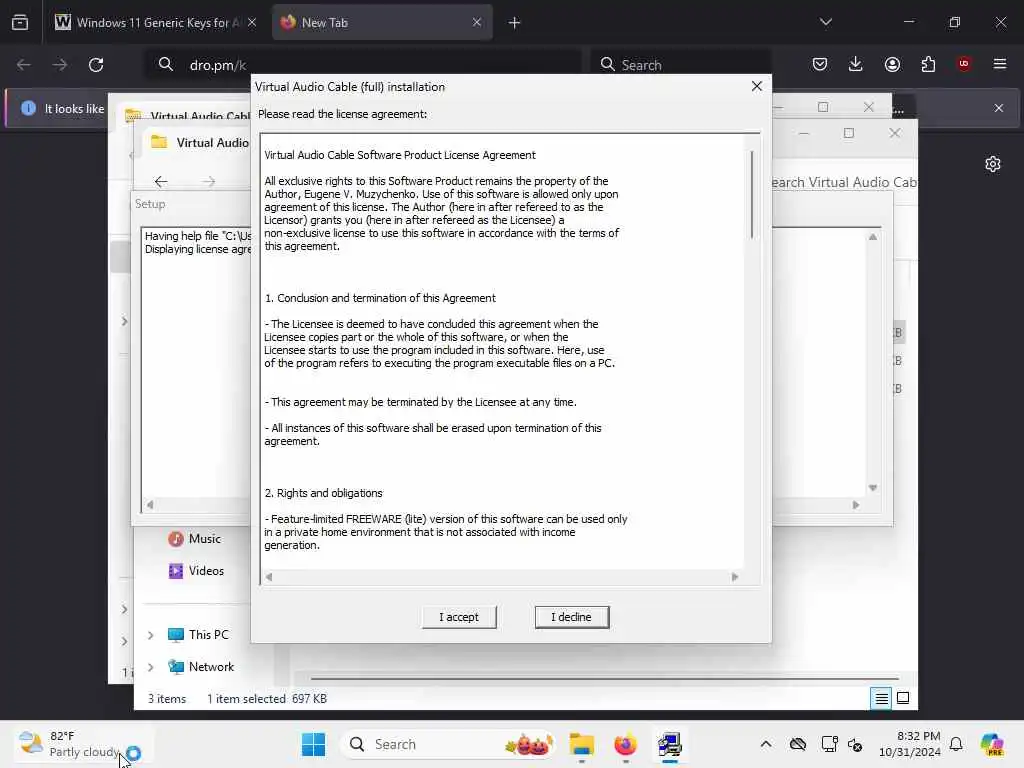The width and height of the screenshot is (1024, 768).
Task: Switch to the New Tab tab
Action: [x=382, y=23]
